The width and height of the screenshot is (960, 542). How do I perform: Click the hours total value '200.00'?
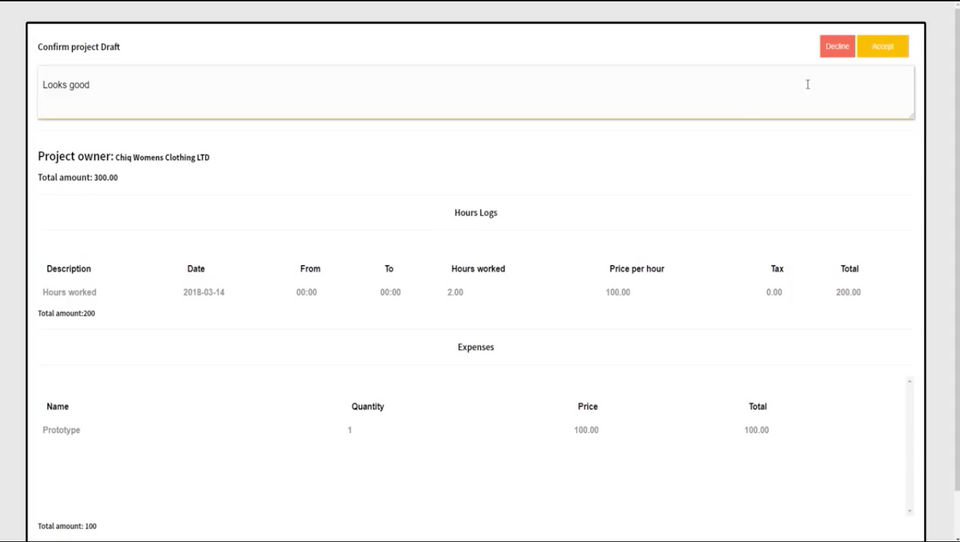pos(848,292)
